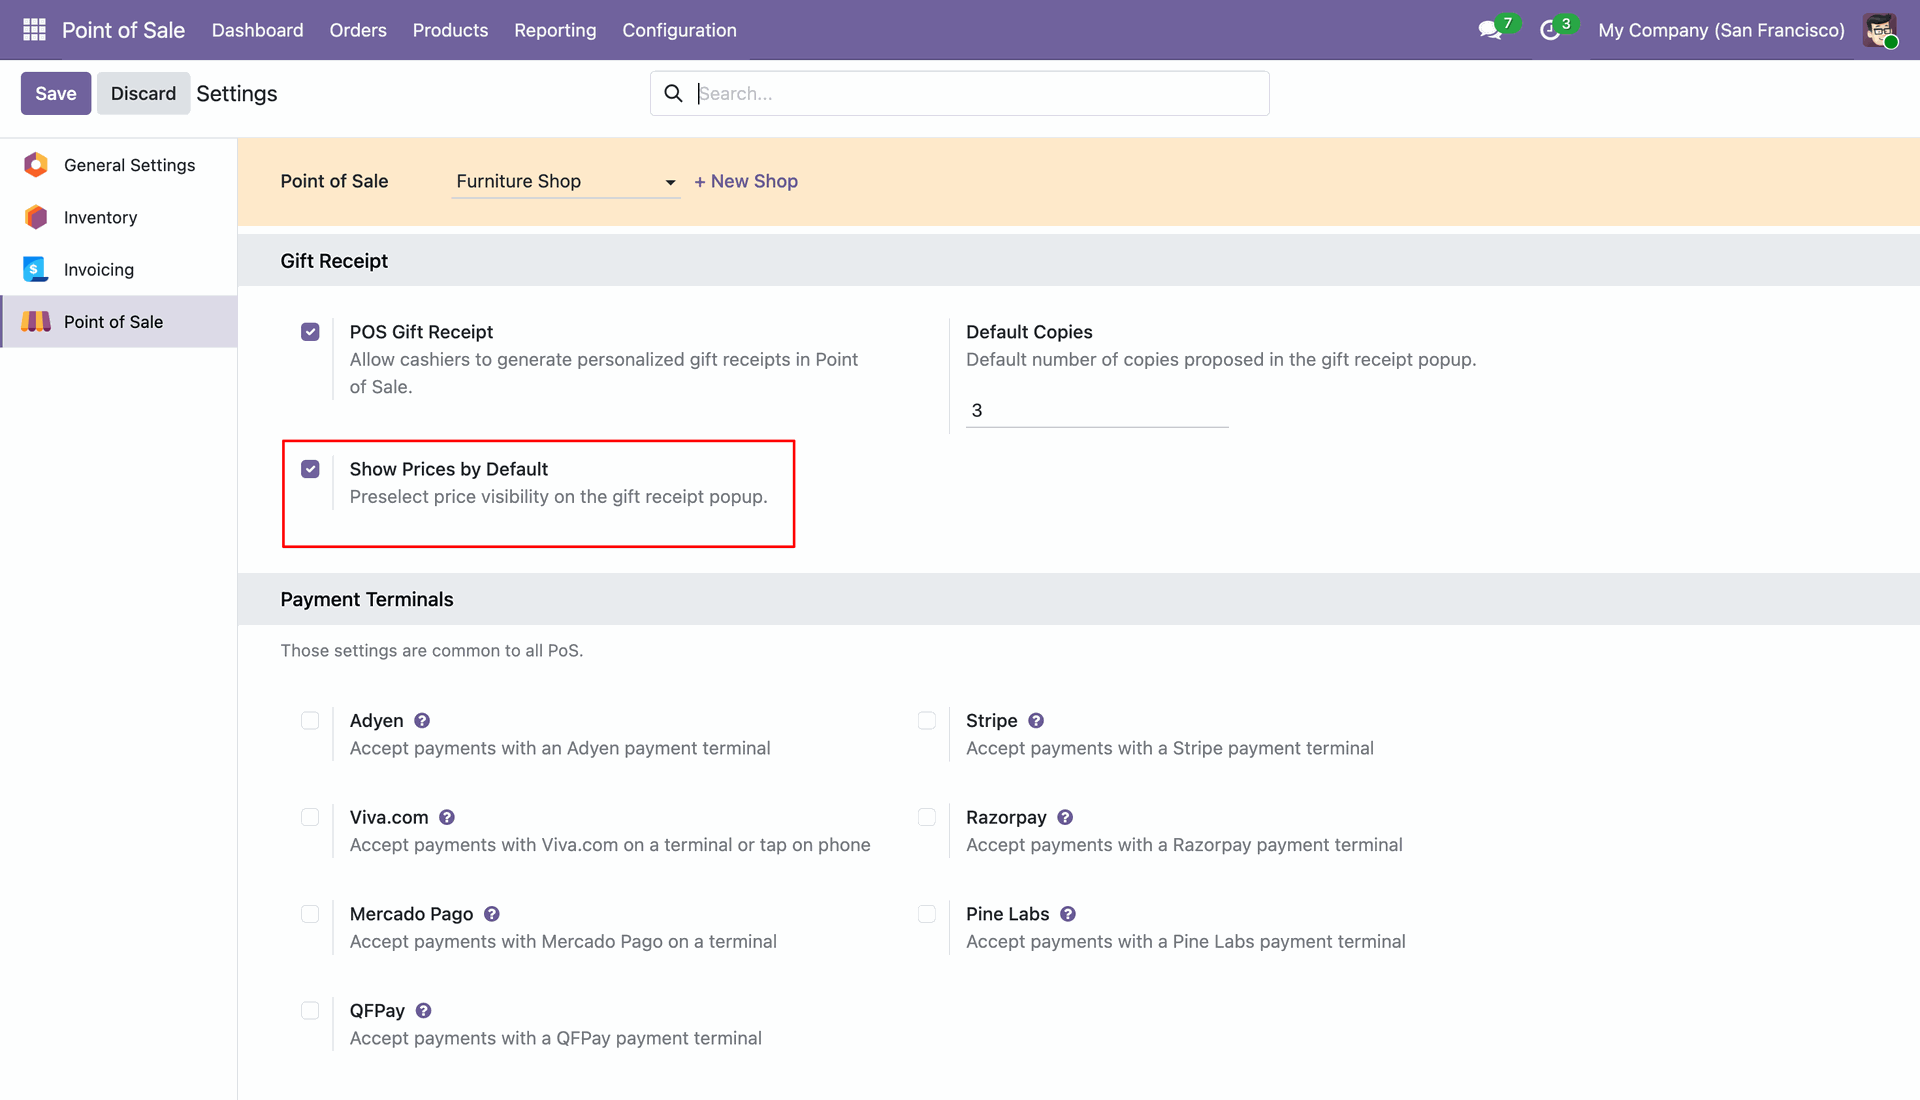Switch to Inventory settings in sidebar
This screenshot has height=1100, width=1920.
tap(119, 217)
